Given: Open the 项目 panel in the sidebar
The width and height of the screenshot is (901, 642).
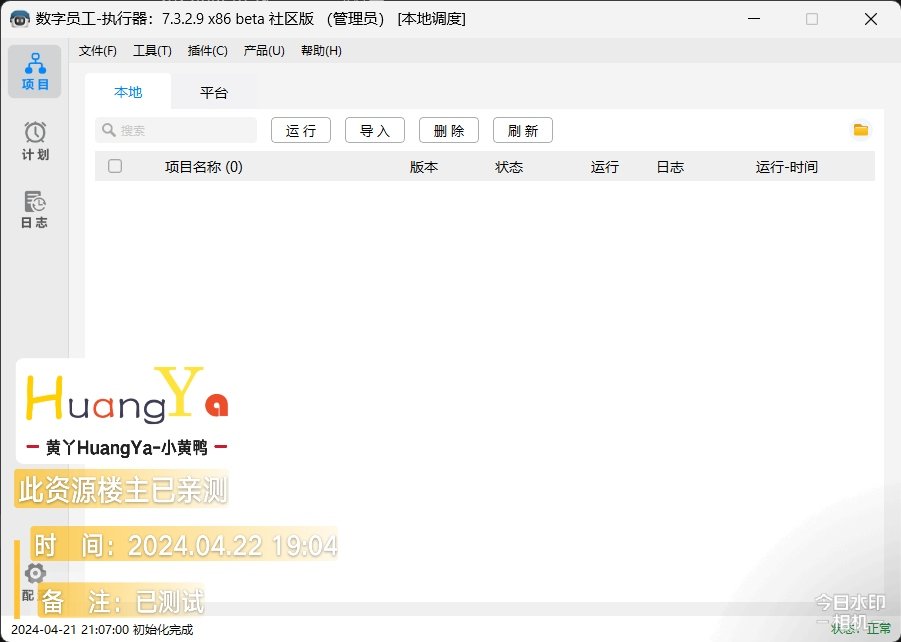Looking at the screenshot, I should click(35, 71).
